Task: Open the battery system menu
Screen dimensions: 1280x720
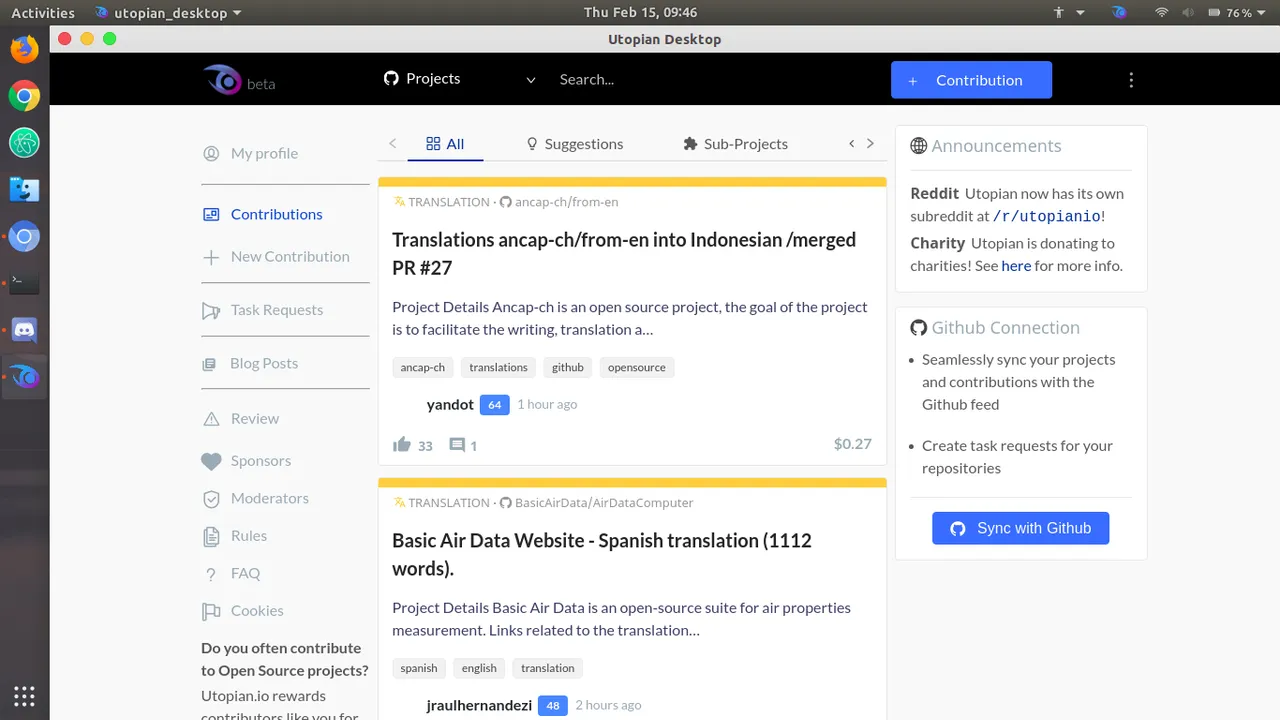Action: click(1237, 13)
